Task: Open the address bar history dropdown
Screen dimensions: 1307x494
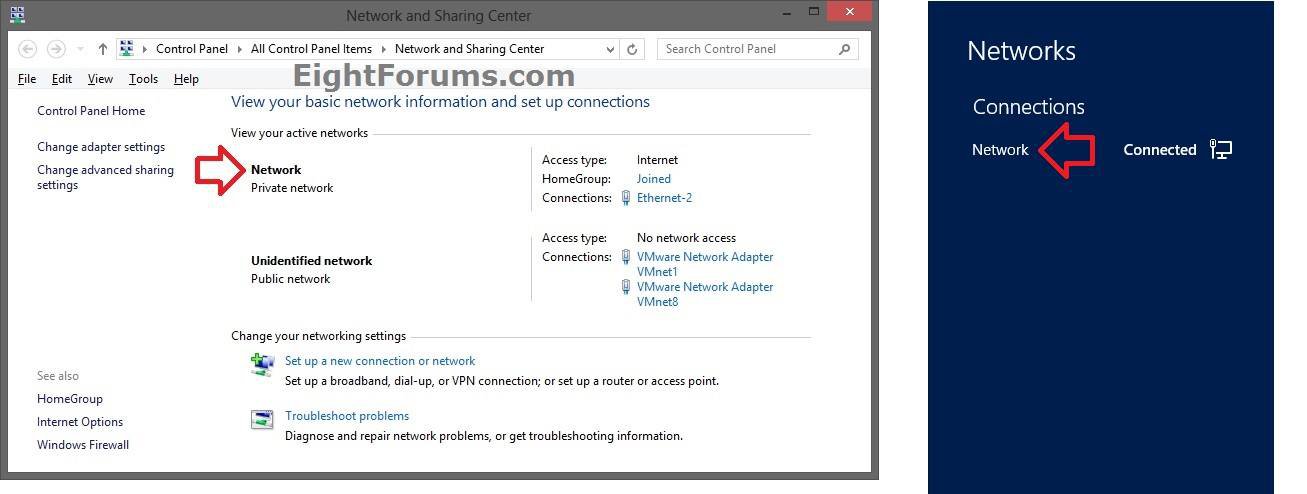Action: 611,49
